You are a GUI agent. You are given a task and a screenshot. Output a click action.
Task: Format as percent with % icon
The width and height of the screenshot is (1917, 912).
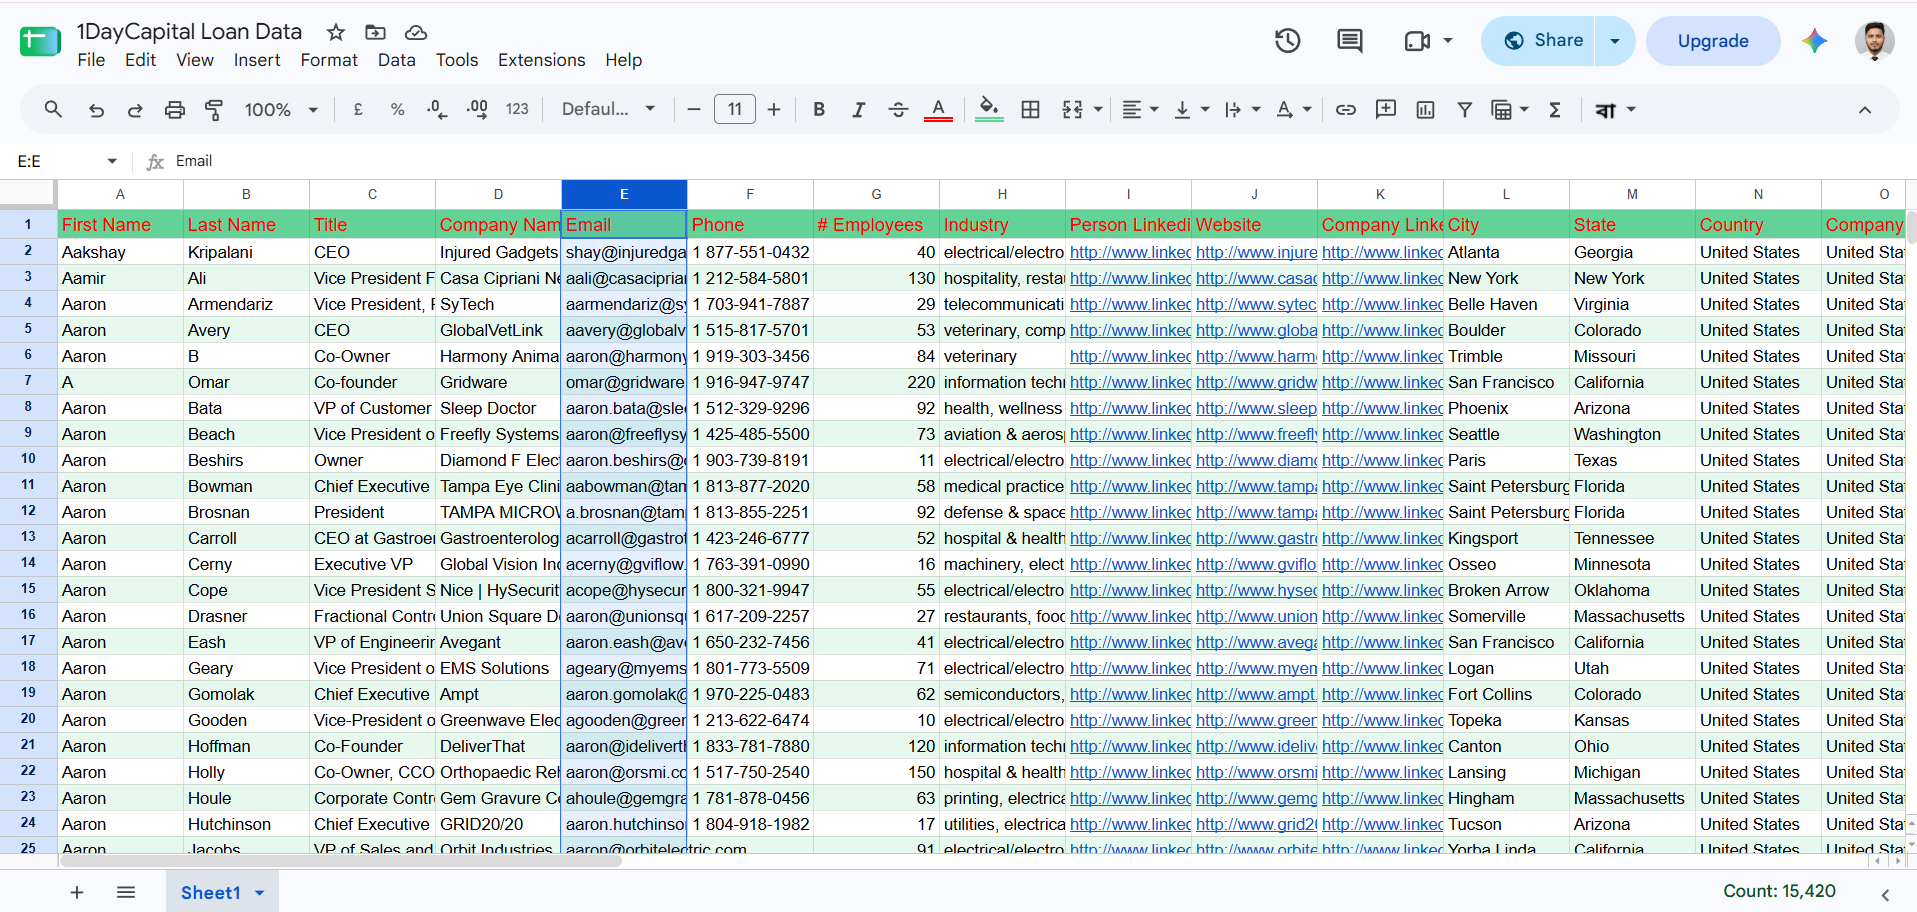click(x=398, y=110)
